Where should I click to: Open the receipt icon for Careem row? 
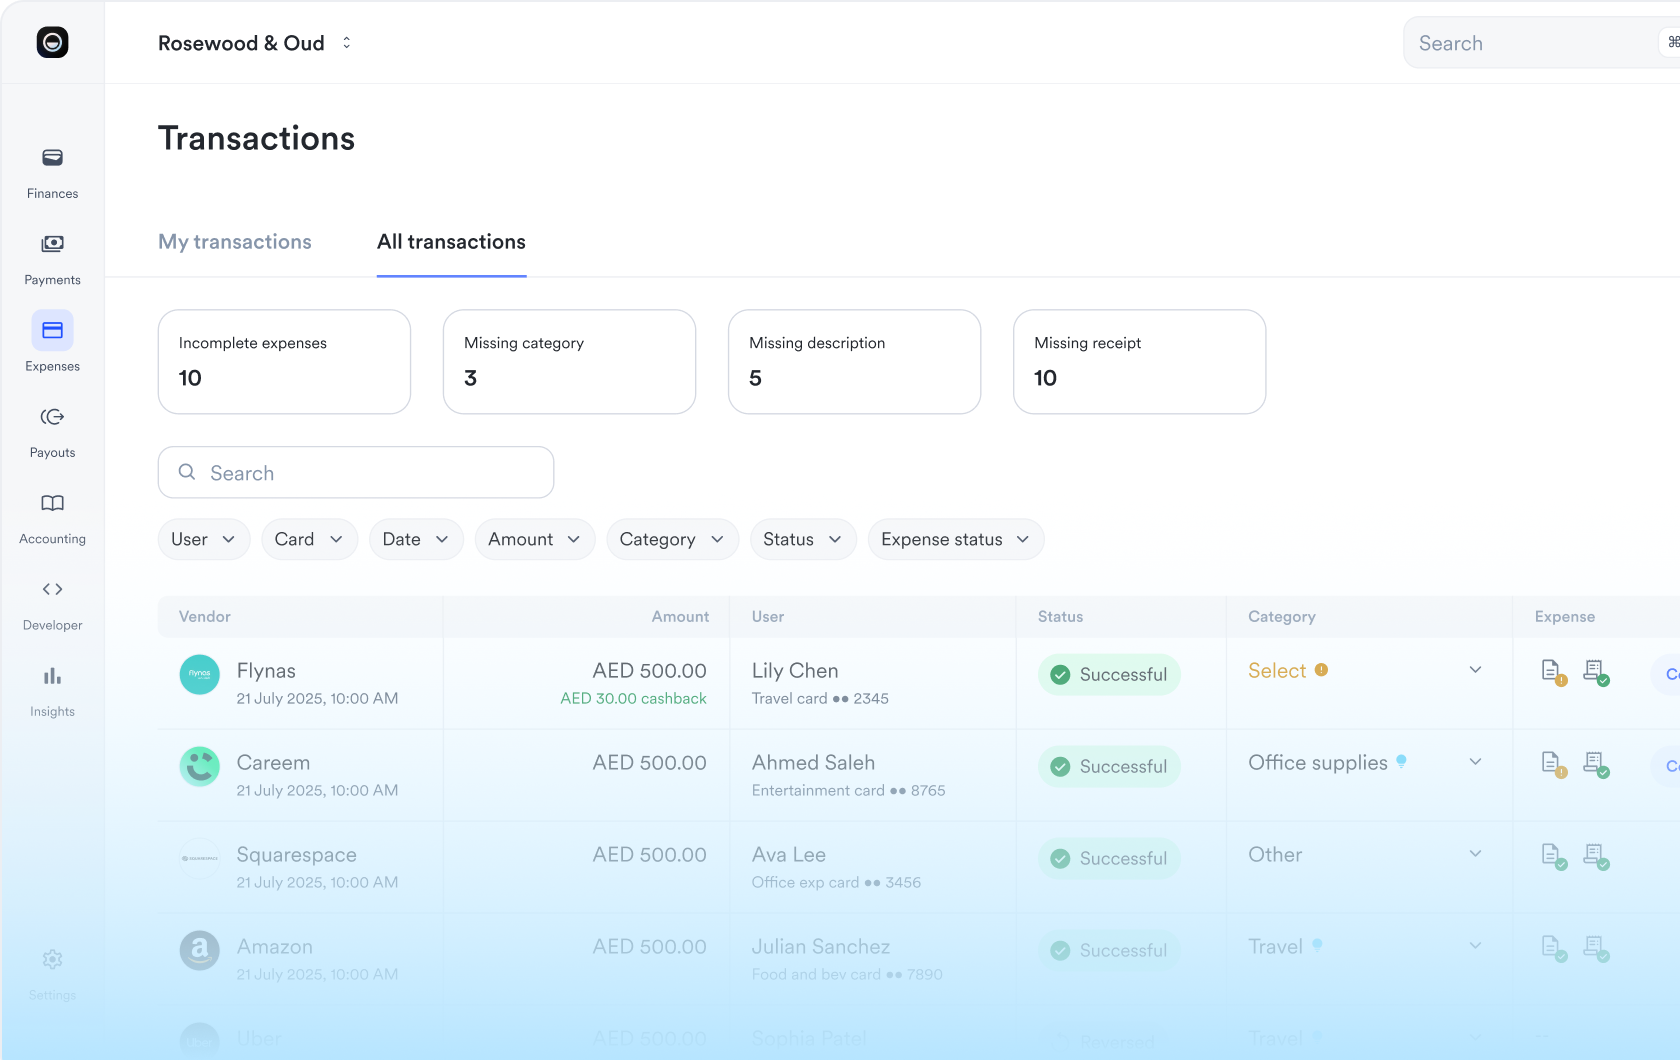coord(1595,764)
